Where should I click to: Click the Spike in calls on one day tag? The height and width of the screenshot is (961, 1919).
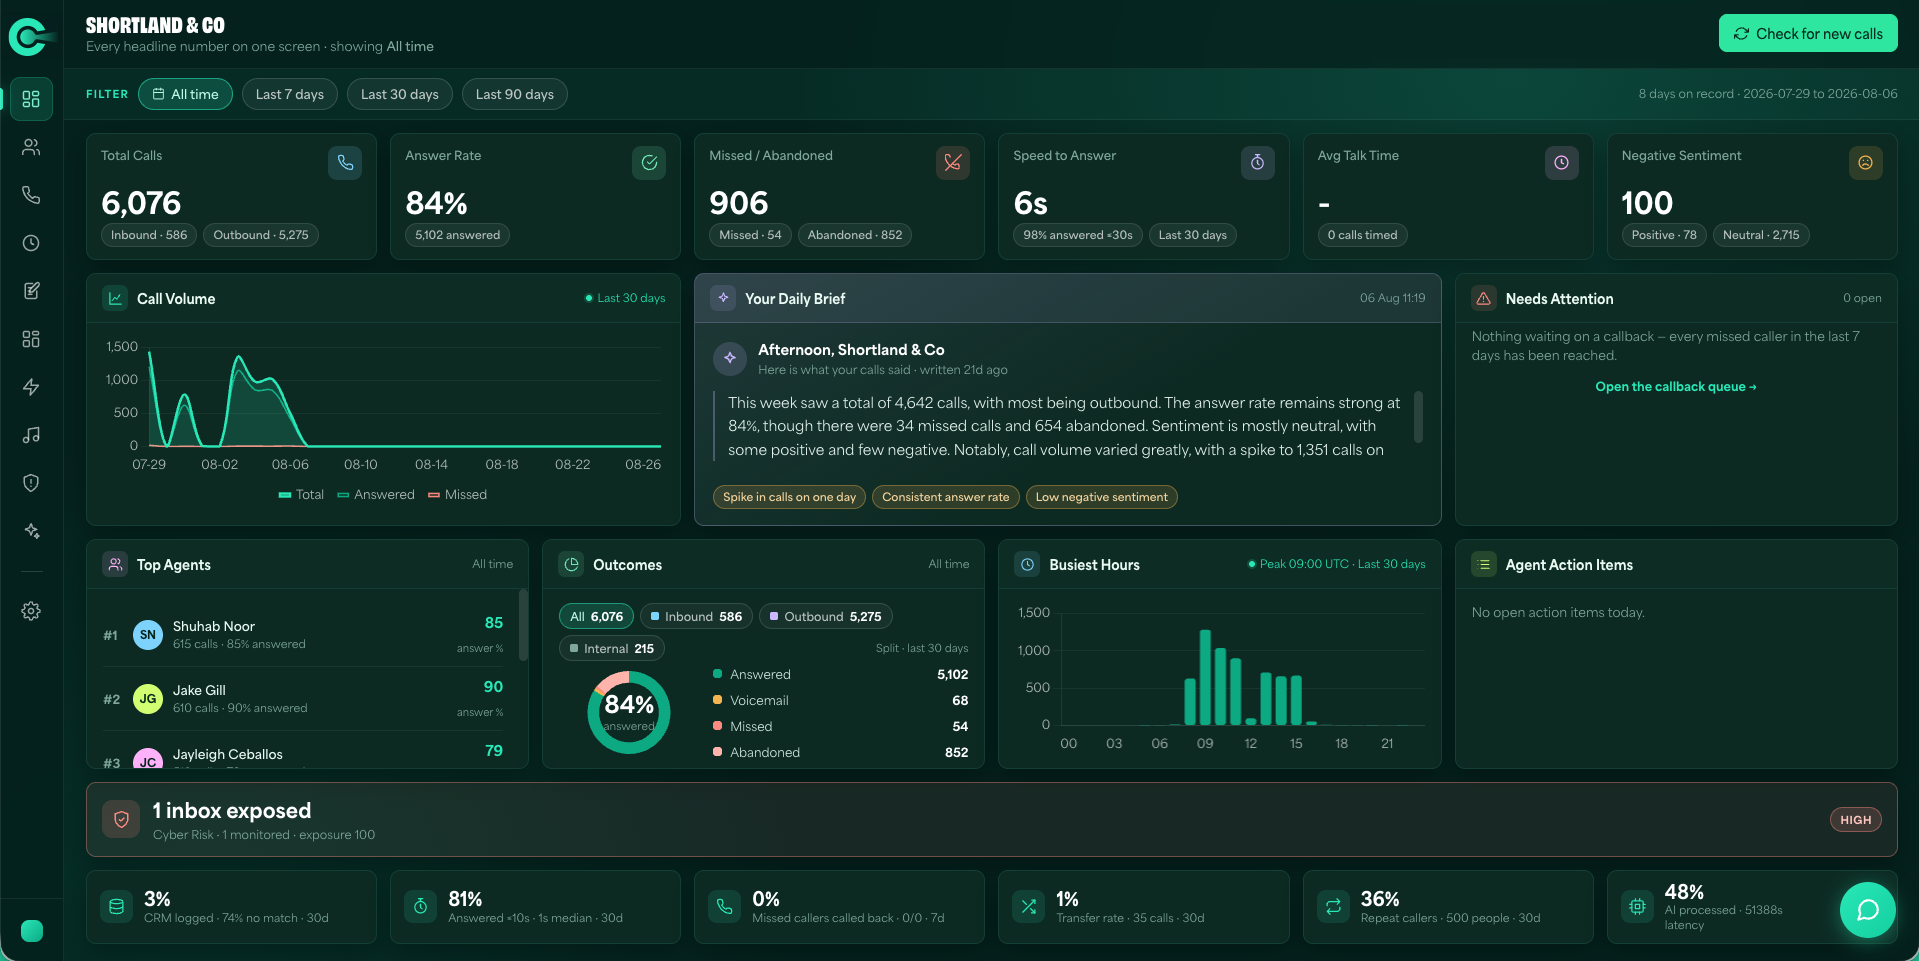(x=789, y=497)
